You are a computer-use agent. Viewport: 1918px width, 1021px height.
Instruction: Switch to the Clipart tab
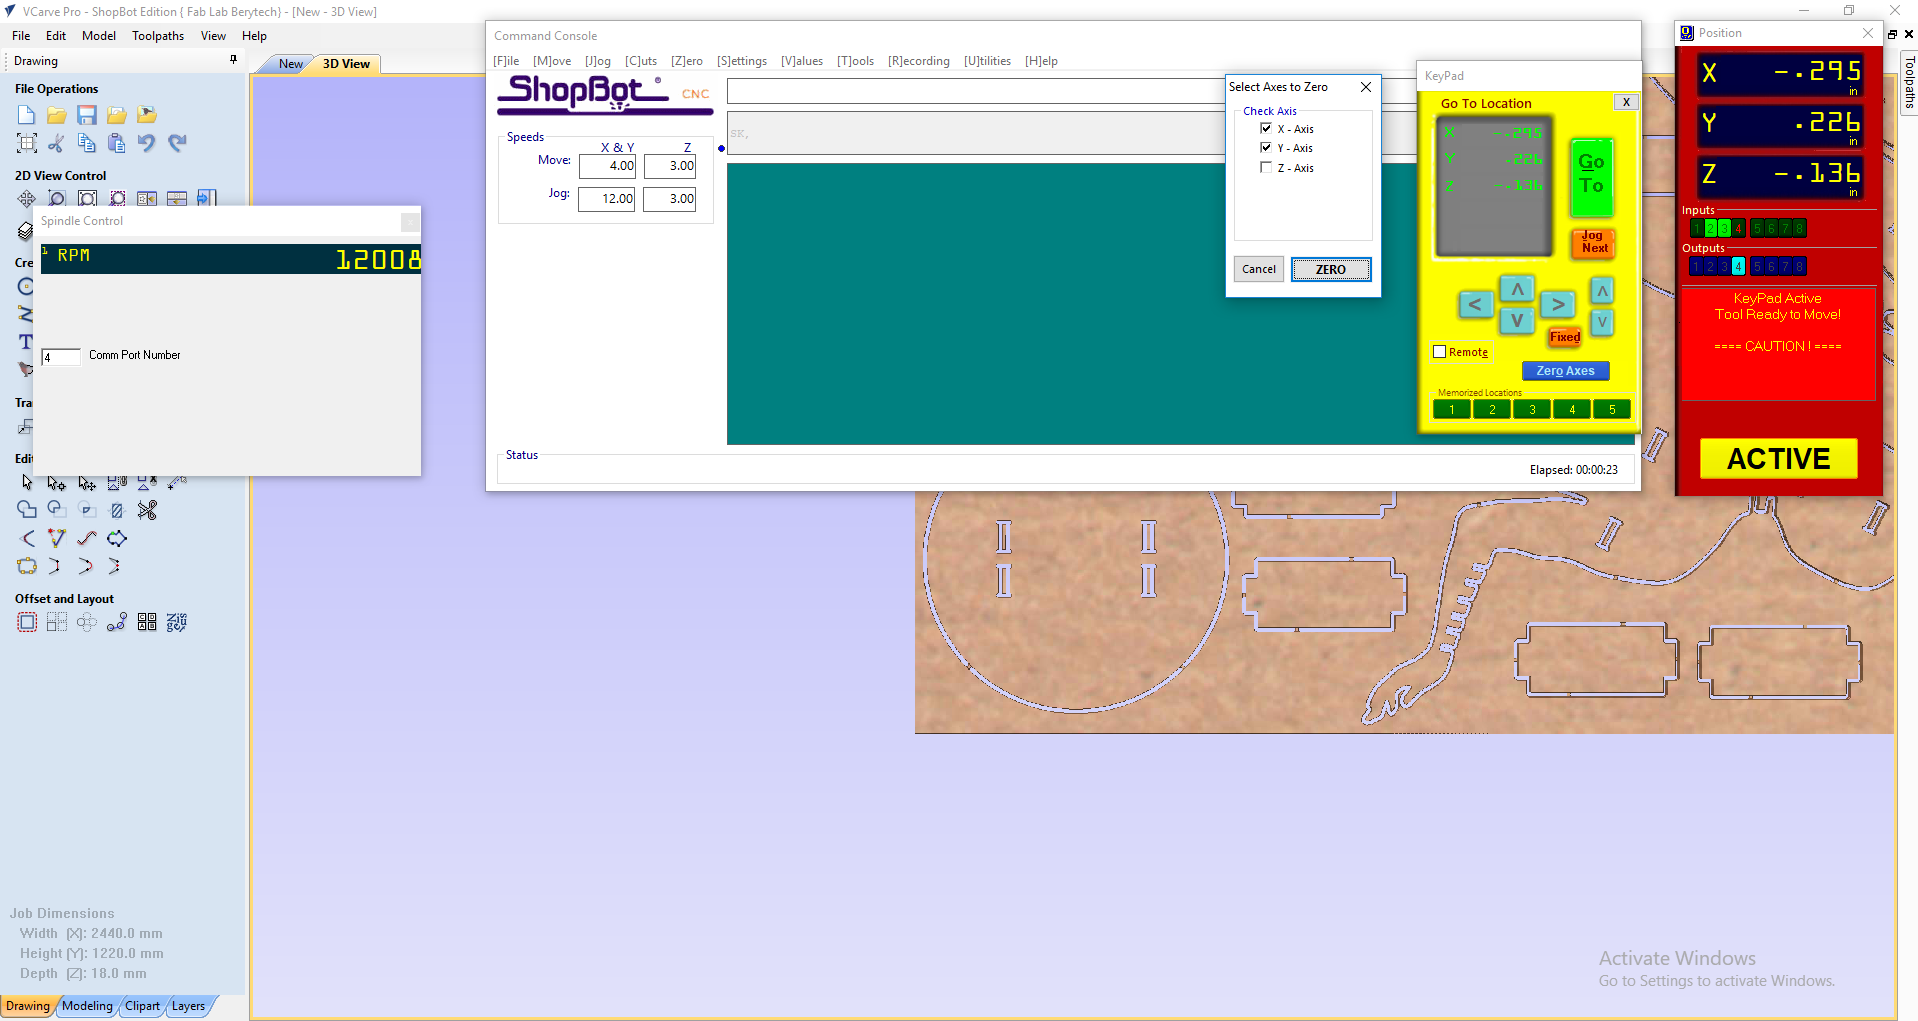(142, 1006)
